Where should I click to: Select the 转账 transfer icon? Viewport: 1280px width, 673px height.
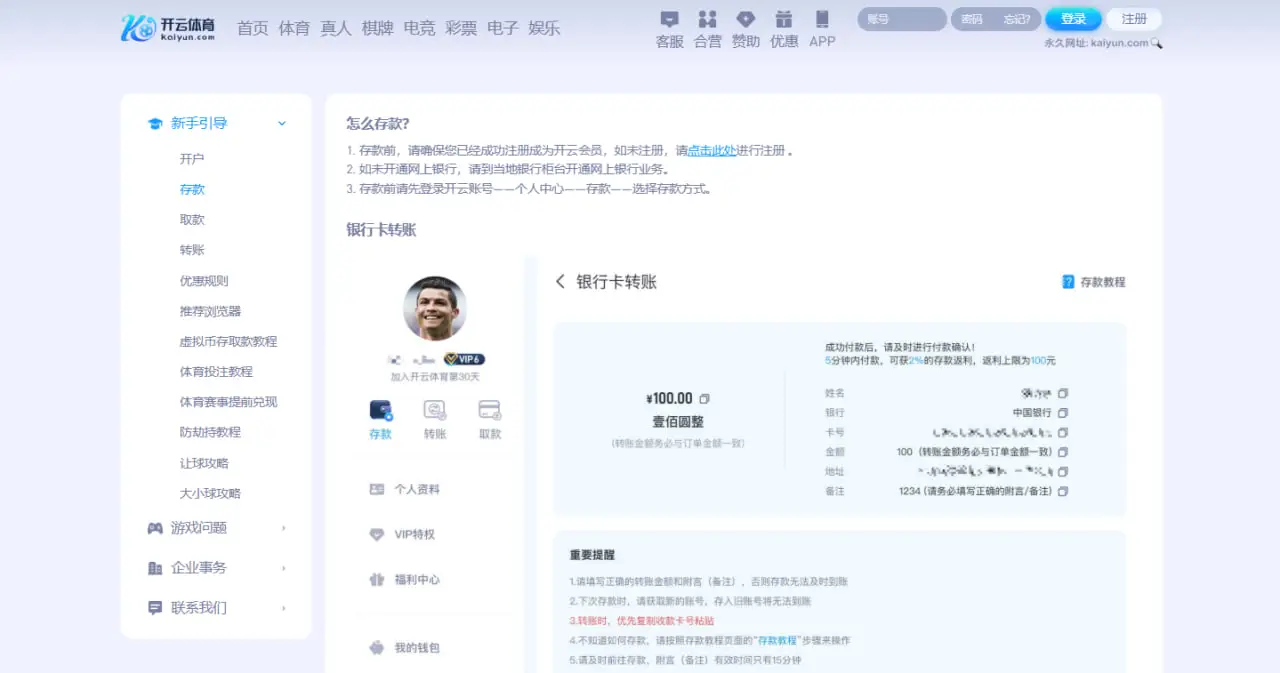[434, 412]
